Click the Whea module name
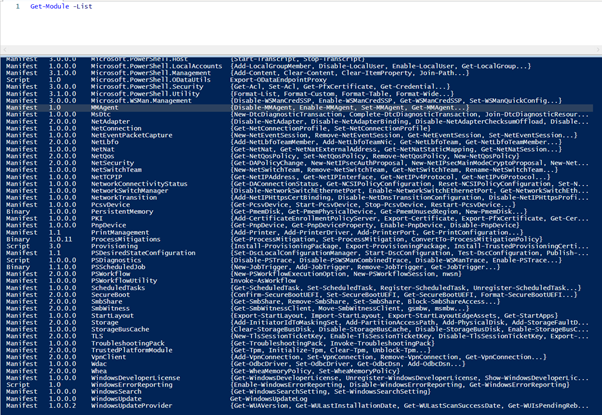 click(99, 371)
